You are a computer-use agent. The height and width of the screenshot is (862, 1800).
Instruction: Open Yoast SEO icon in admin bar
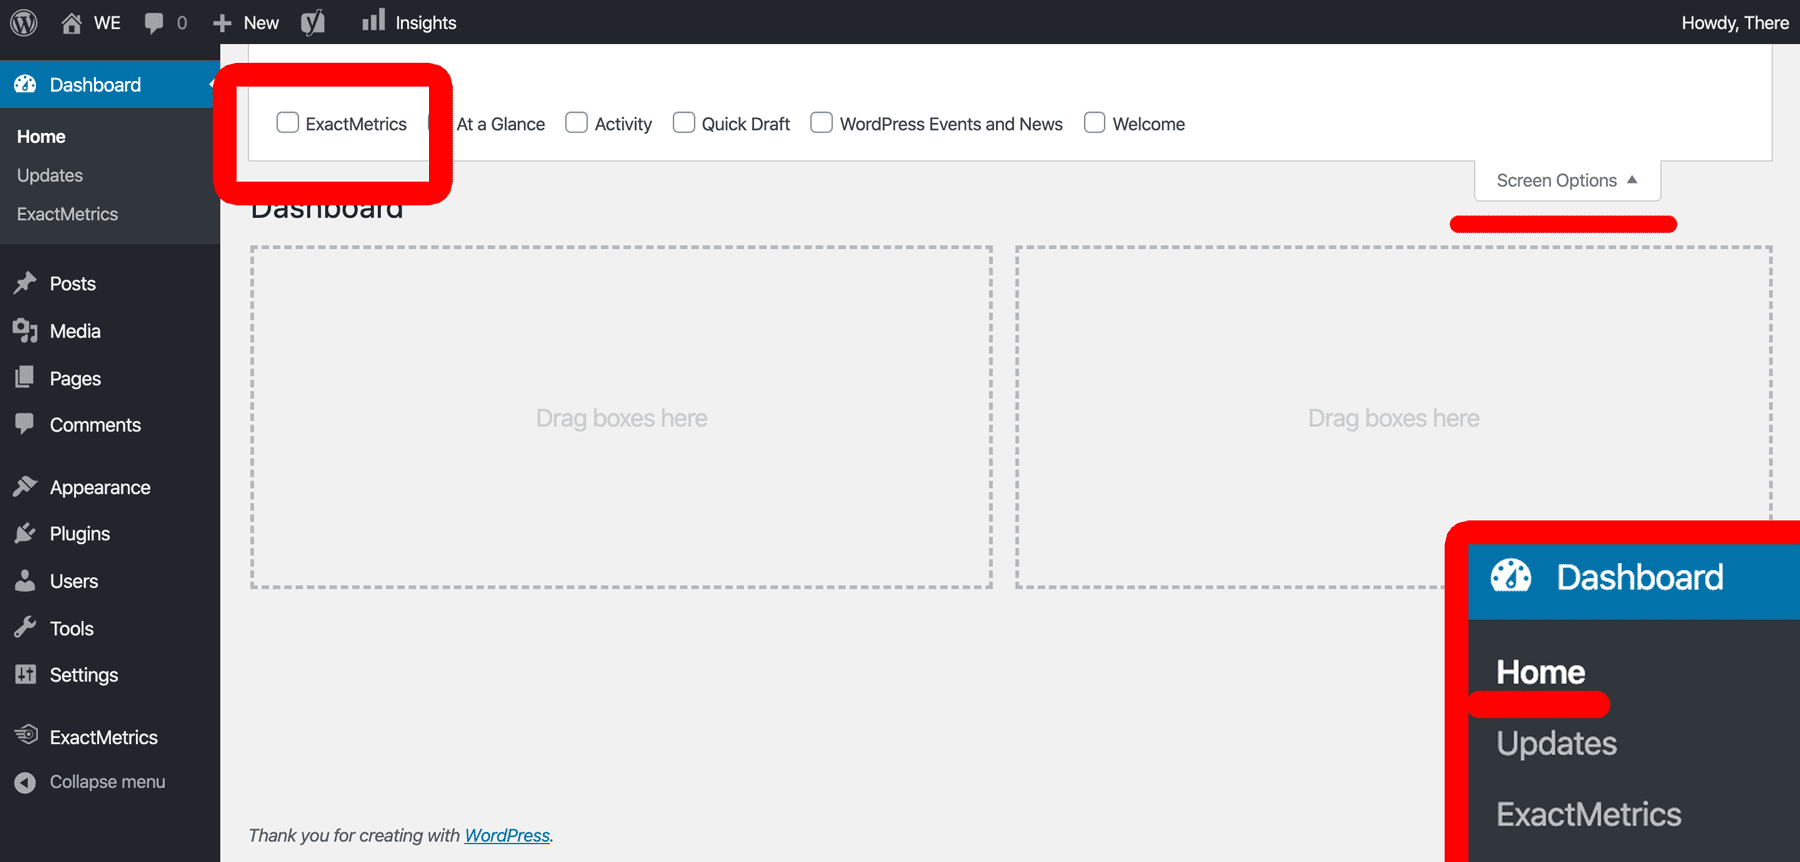[x=313, y=22]
